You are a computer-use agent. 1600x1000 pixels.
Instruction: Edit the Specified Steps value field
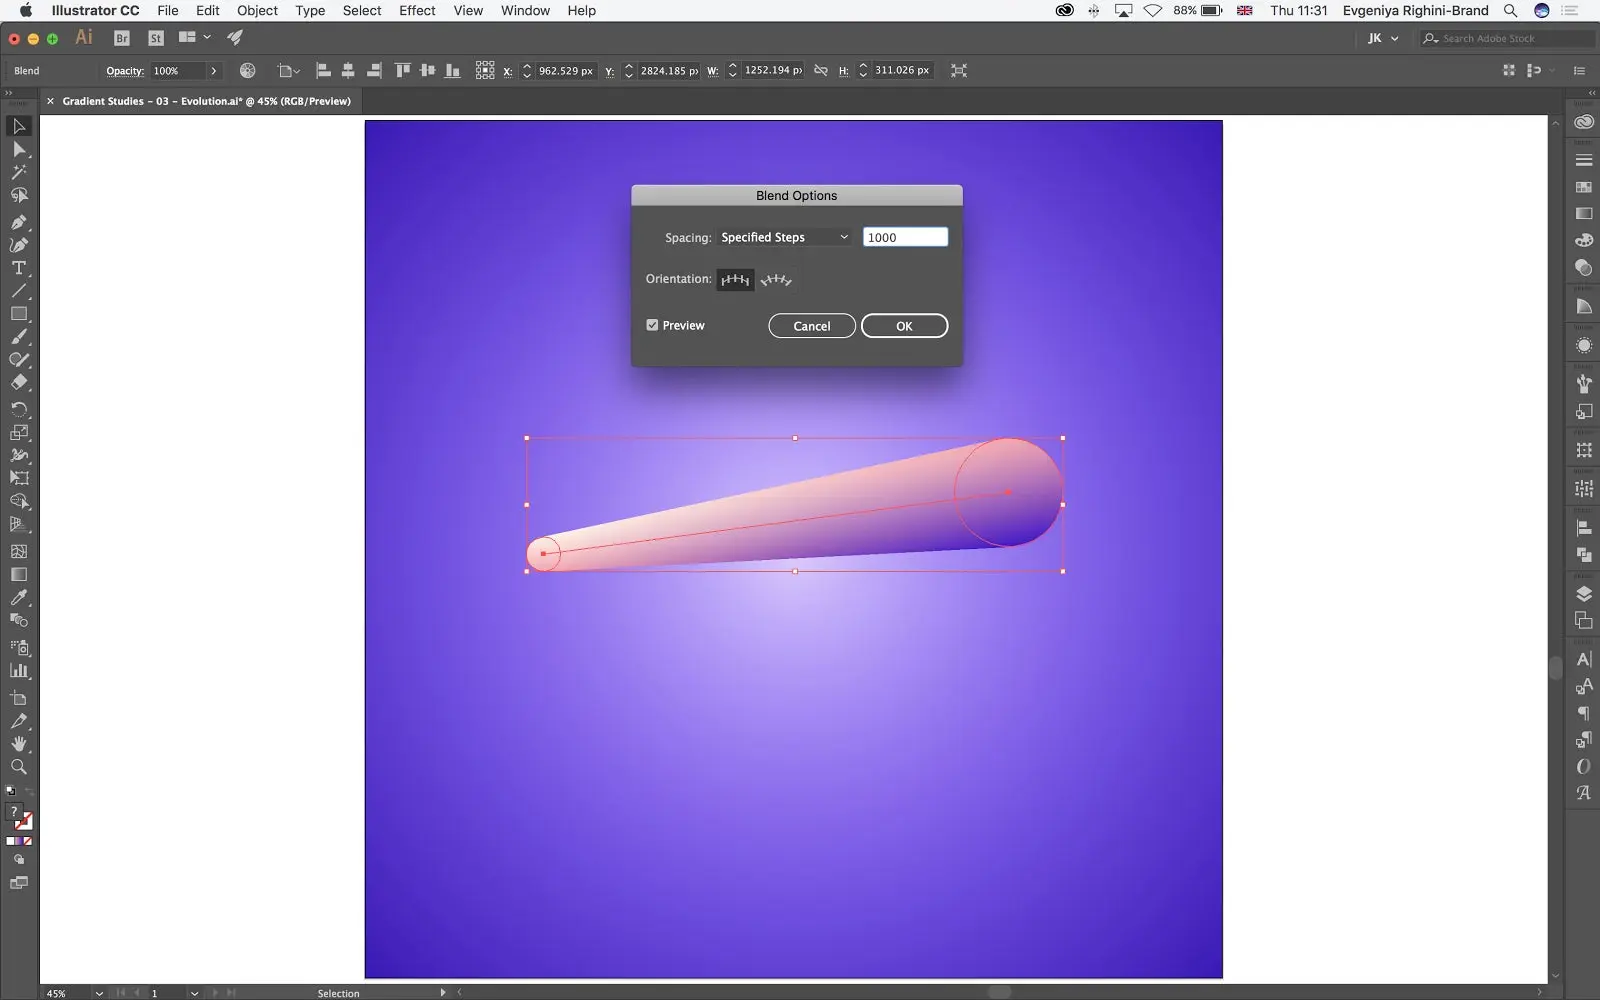[x=905, y=236]
